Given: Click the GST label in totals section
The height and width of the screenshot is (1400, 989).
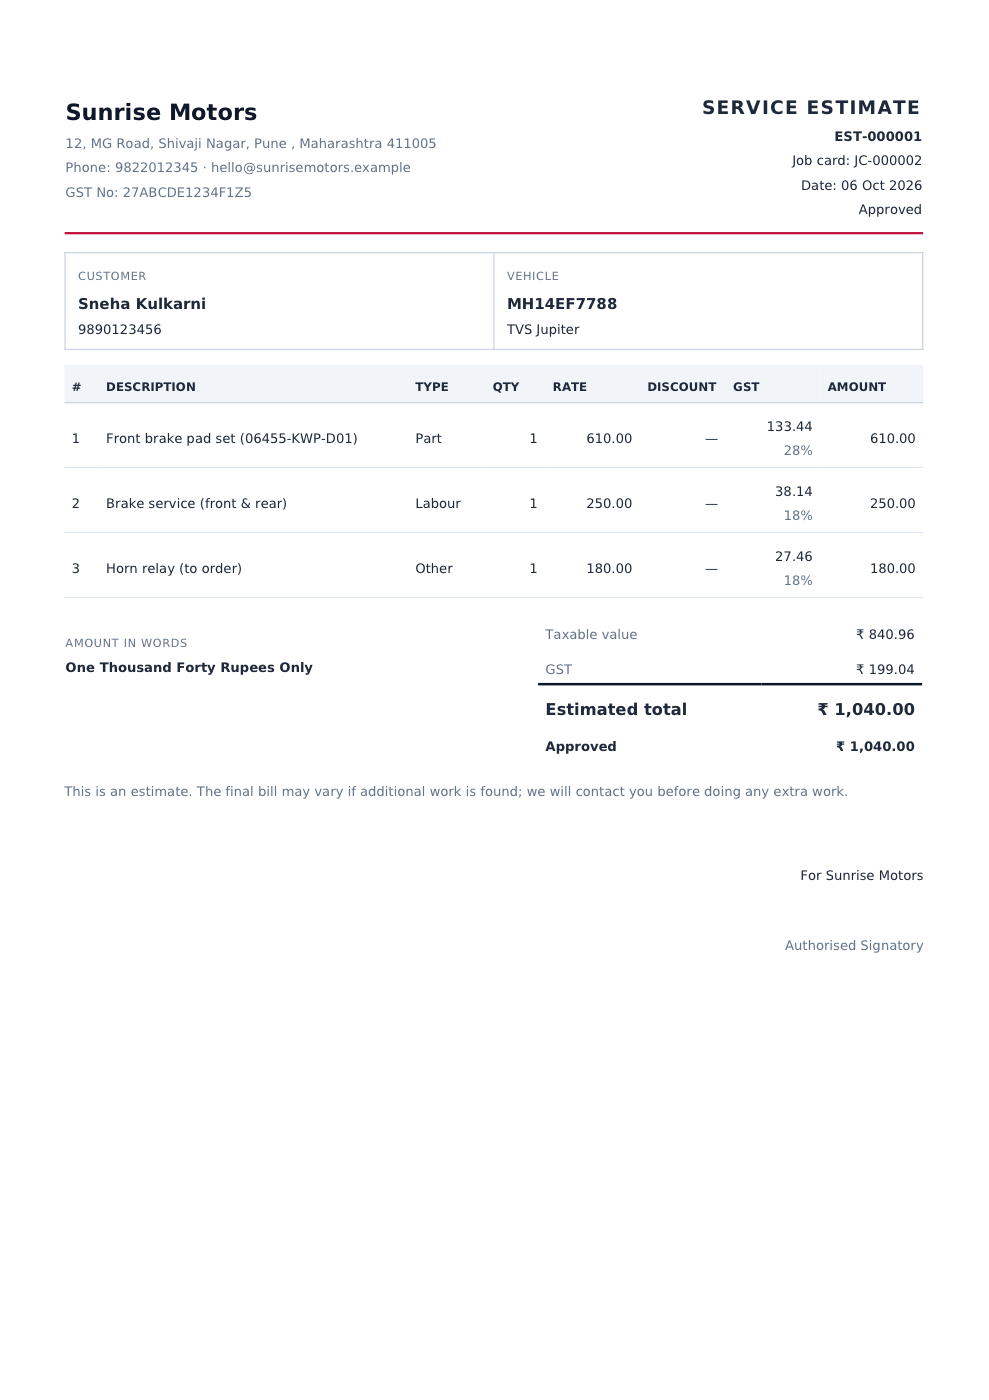Looking at the screenshot, I should click(x=559, y=669).
